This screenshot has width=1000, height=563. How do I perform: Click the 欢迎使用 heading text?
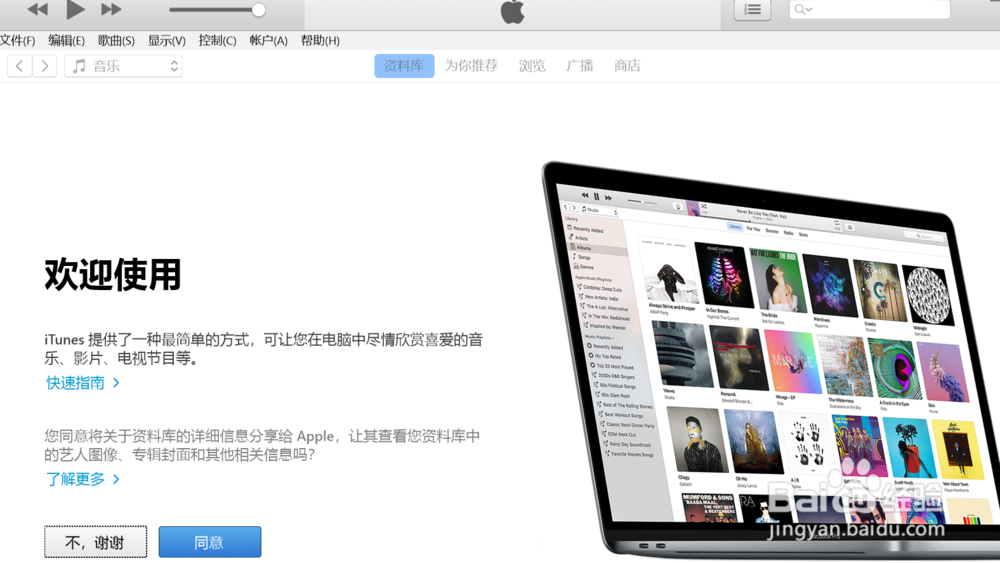point(113,275)
